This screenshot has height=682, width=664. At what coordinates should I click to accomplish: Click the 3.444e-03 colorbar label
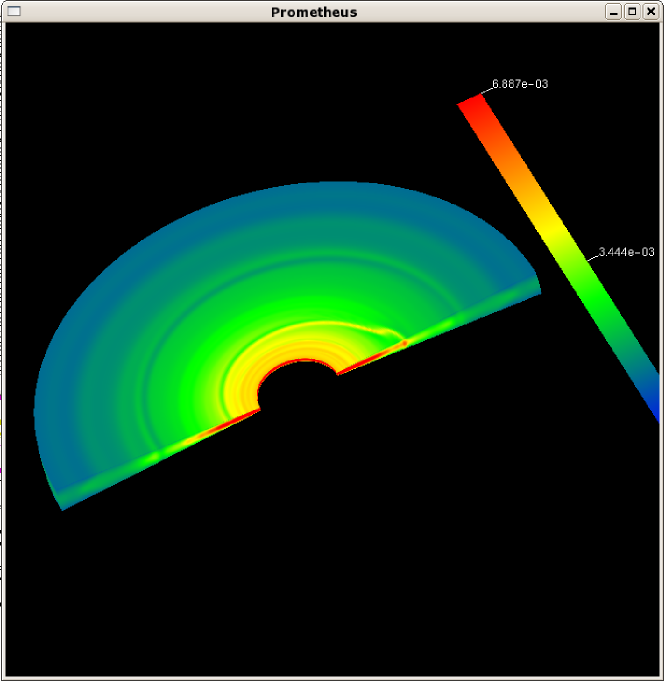[626, 252]
